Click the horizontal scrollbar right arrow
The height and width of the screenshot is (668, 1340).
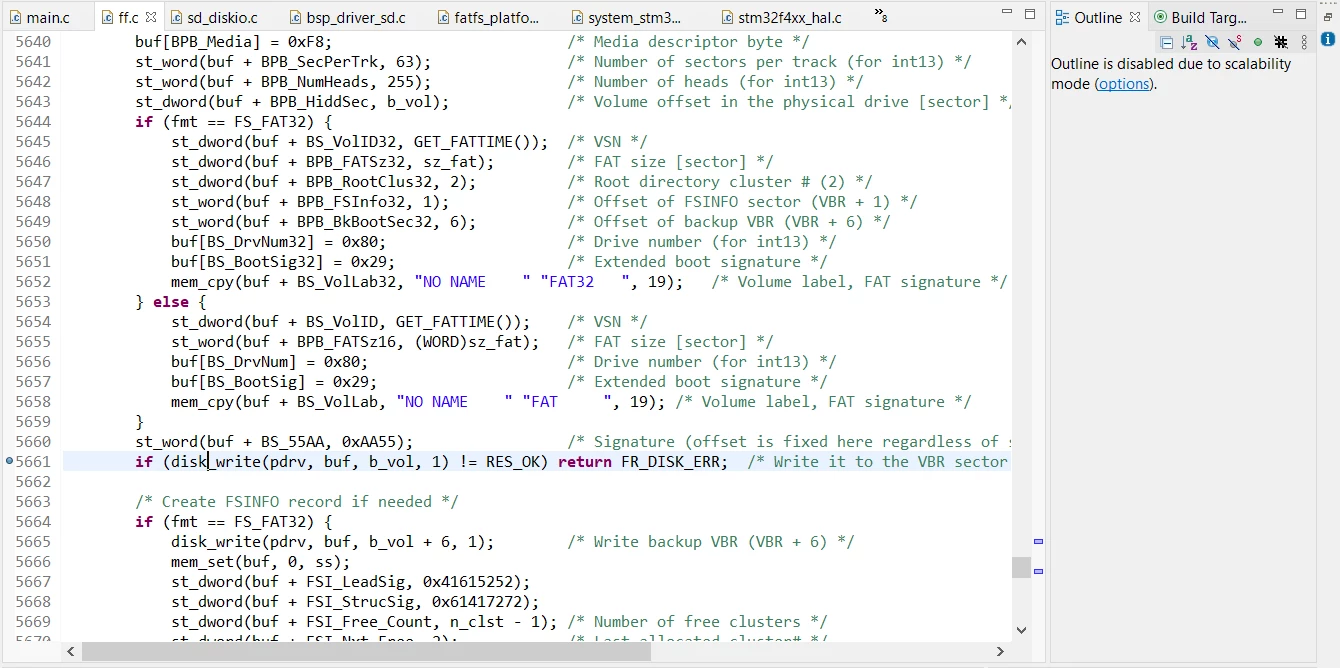tap(1002, 651)
